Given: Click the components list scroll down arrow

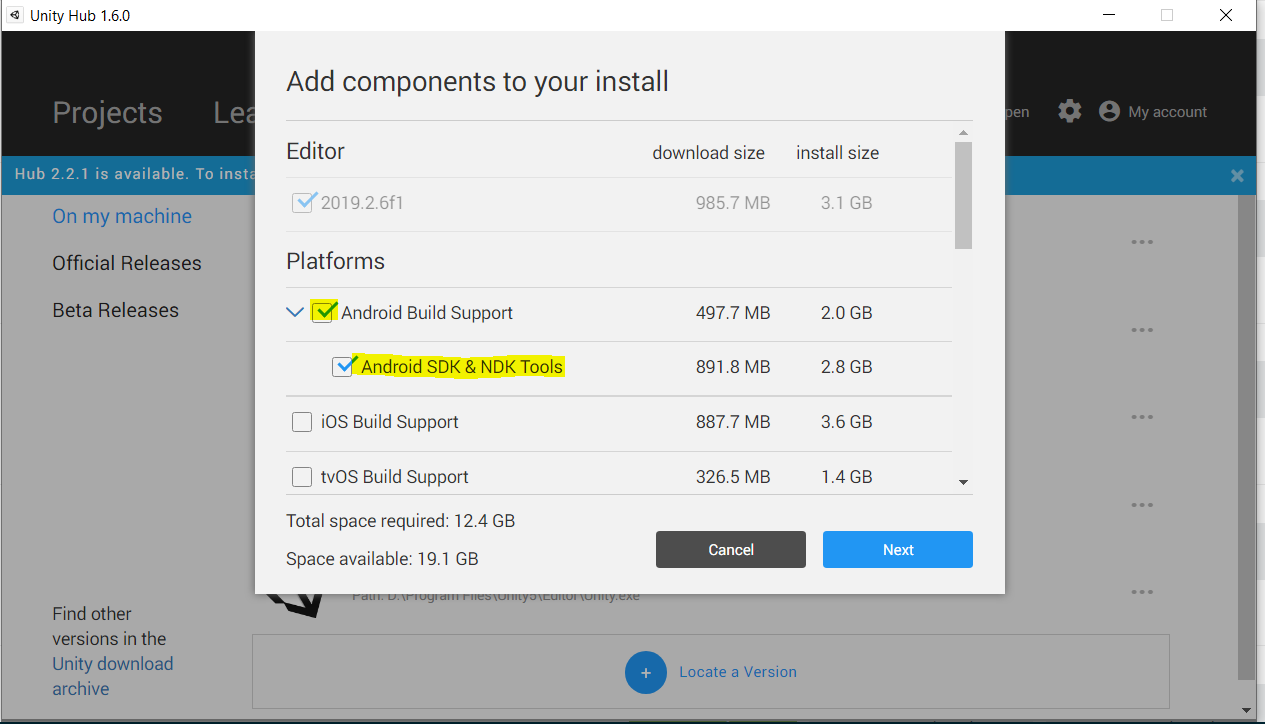Looking at the screenshot, I should click(963, 482).
